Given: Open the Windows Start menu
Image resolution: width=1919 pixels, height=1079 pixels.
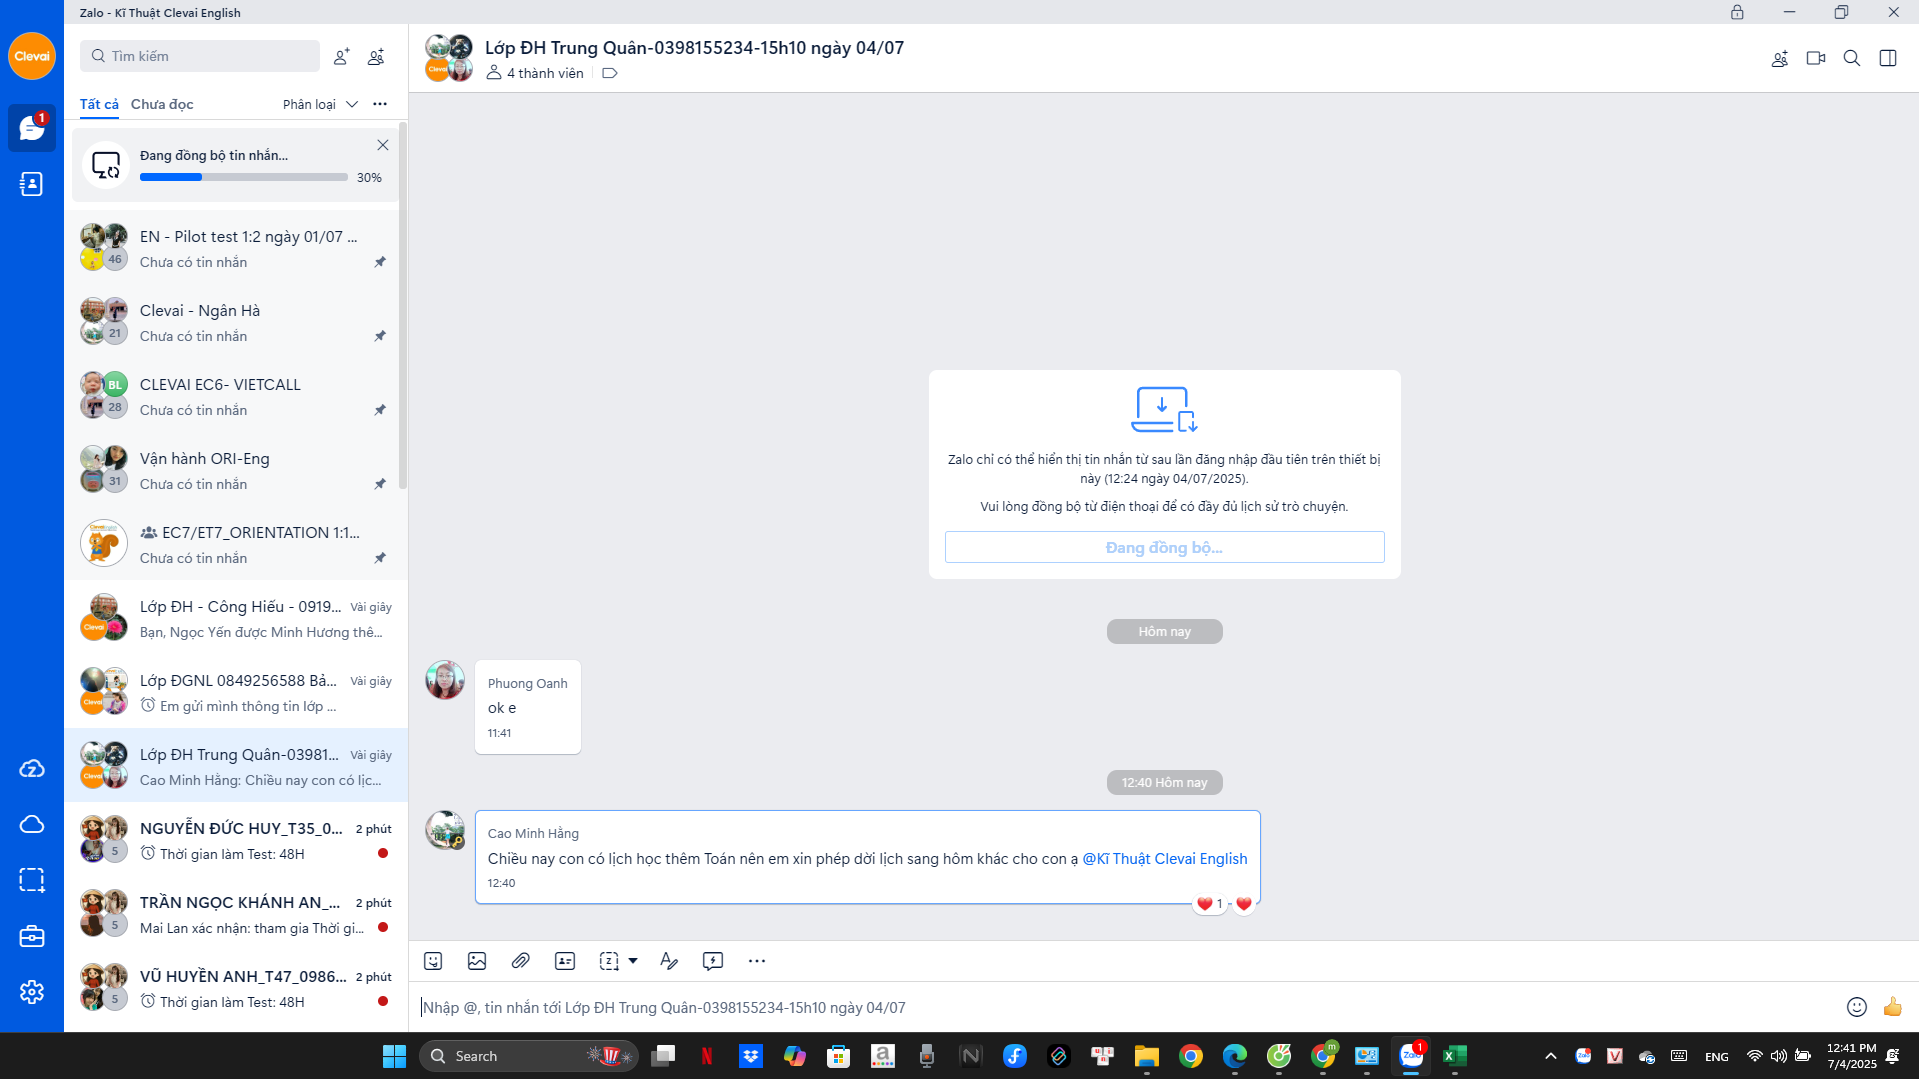Looking at the screenshot, I should [x=395, y=1056].
